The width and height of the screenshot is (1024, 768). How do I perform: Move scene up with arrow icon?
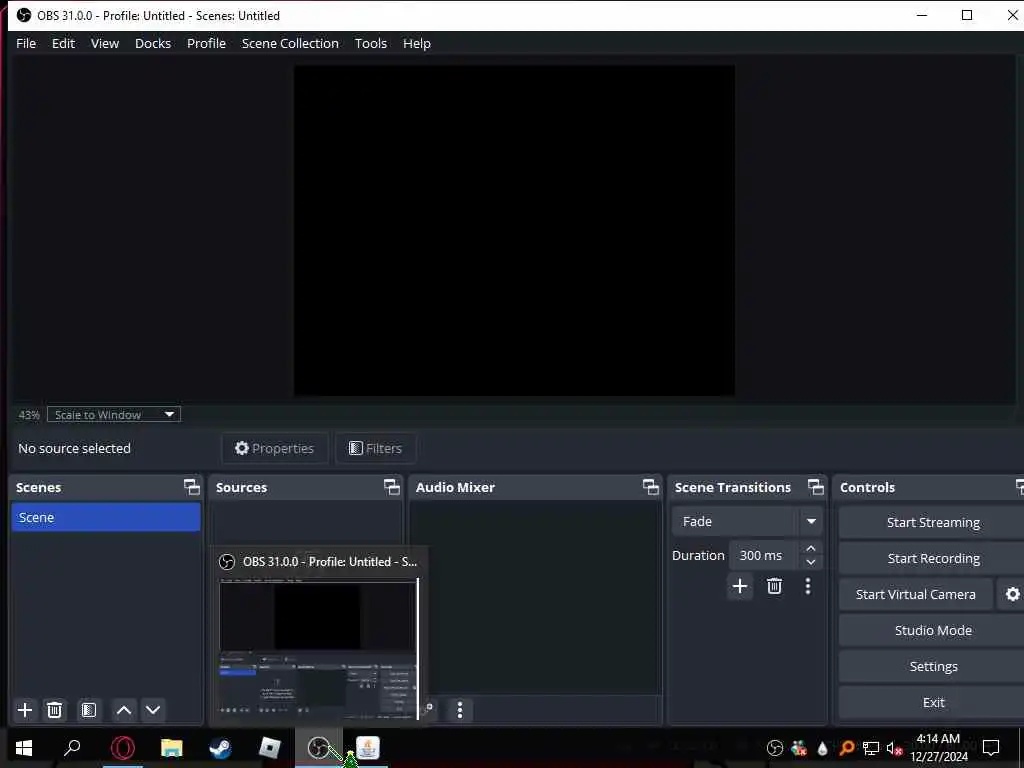(x=123, y=710)
